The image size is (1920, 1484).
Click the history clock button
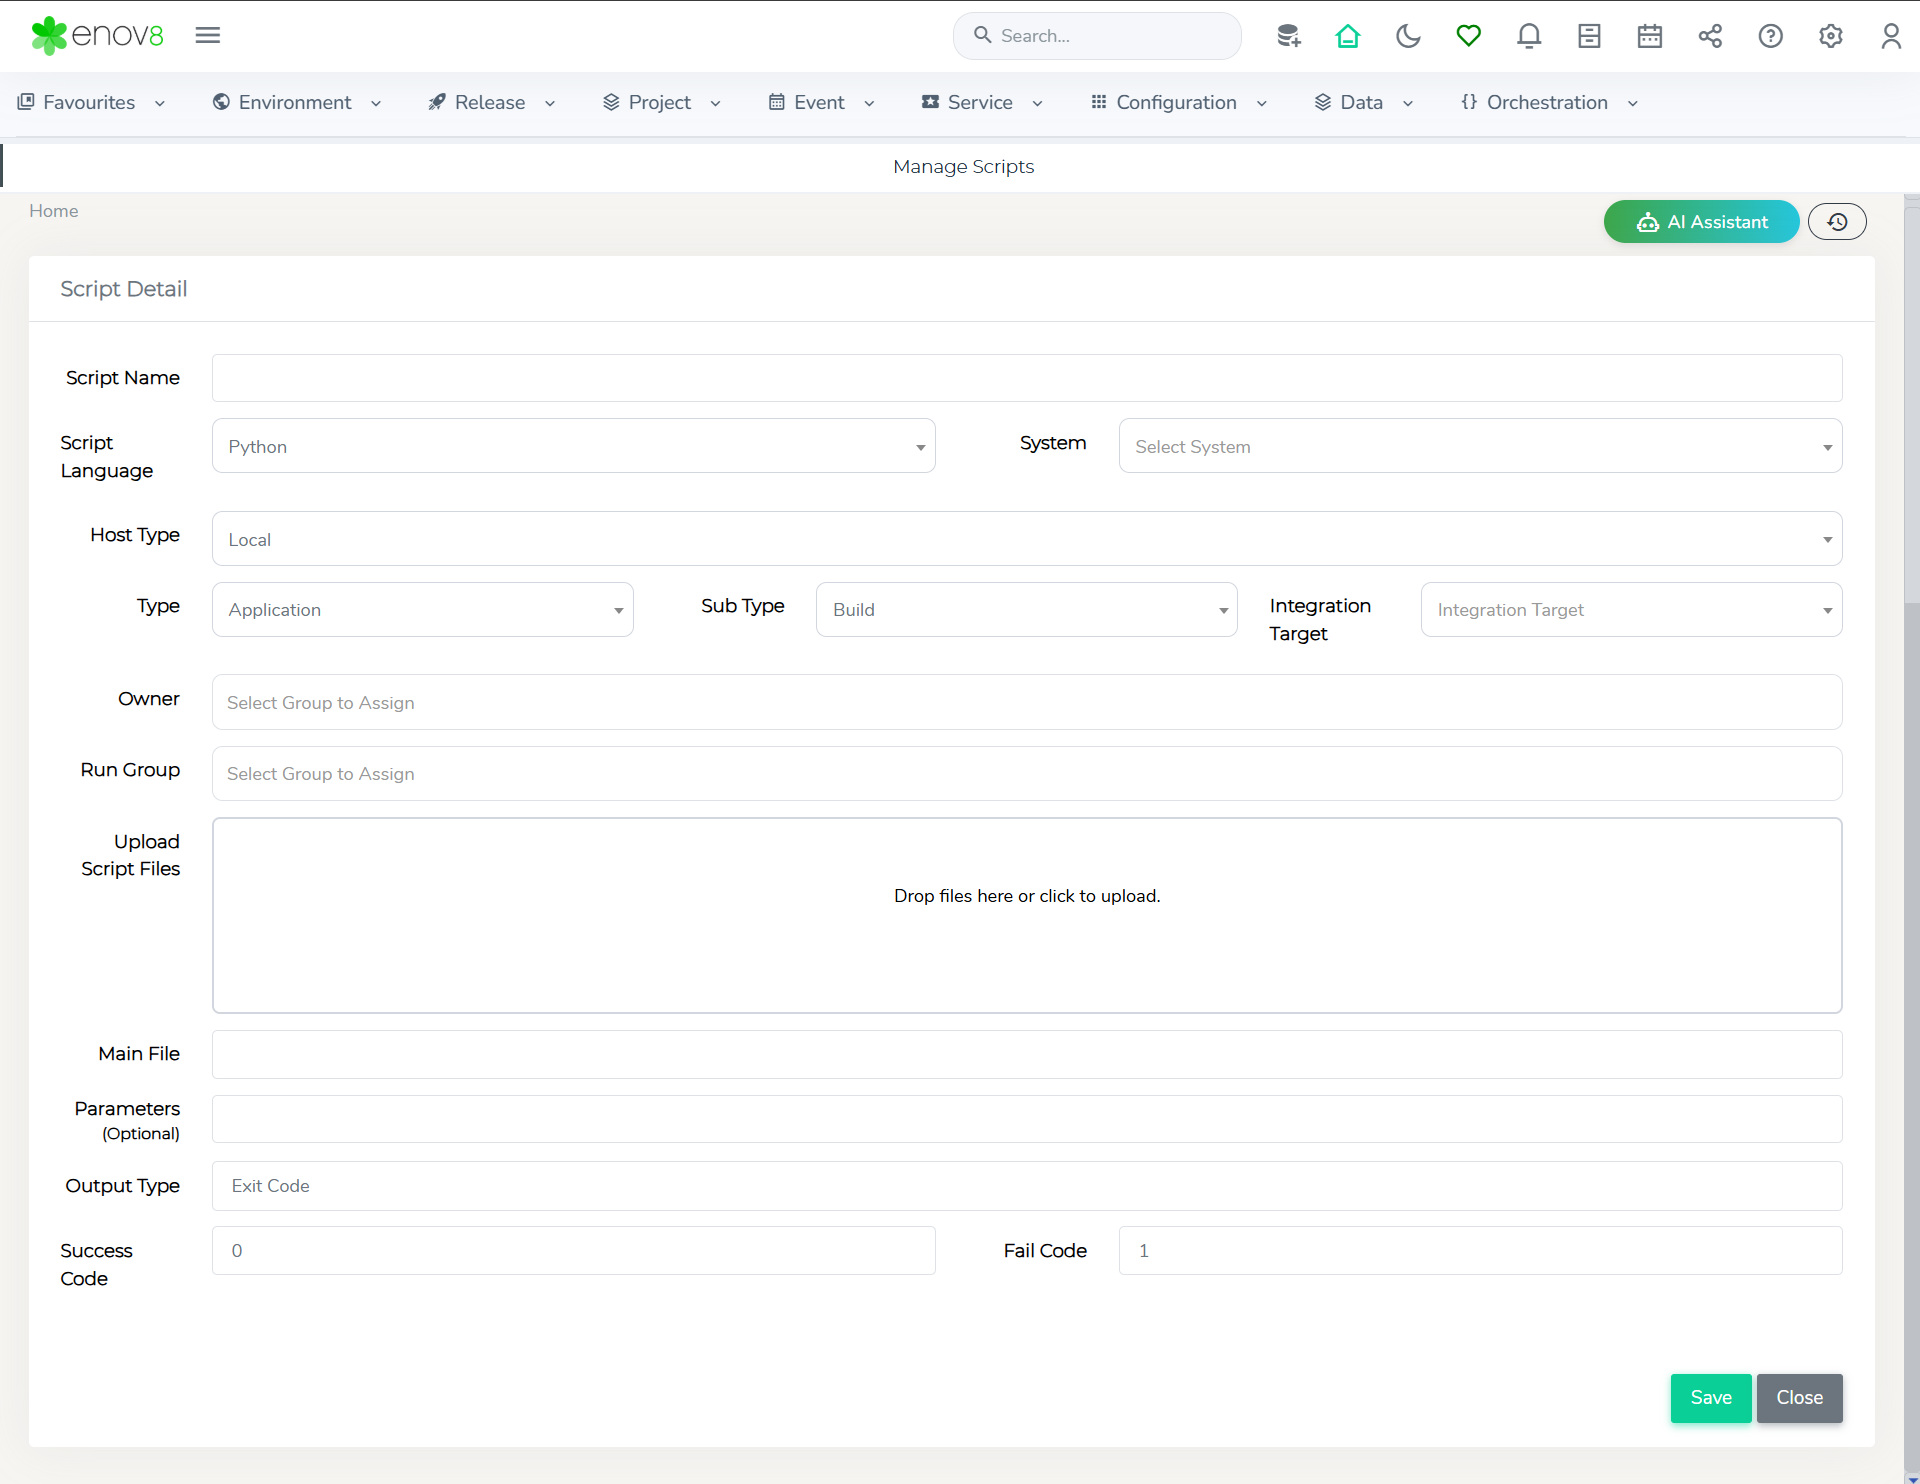click(x=1837, y=222)
